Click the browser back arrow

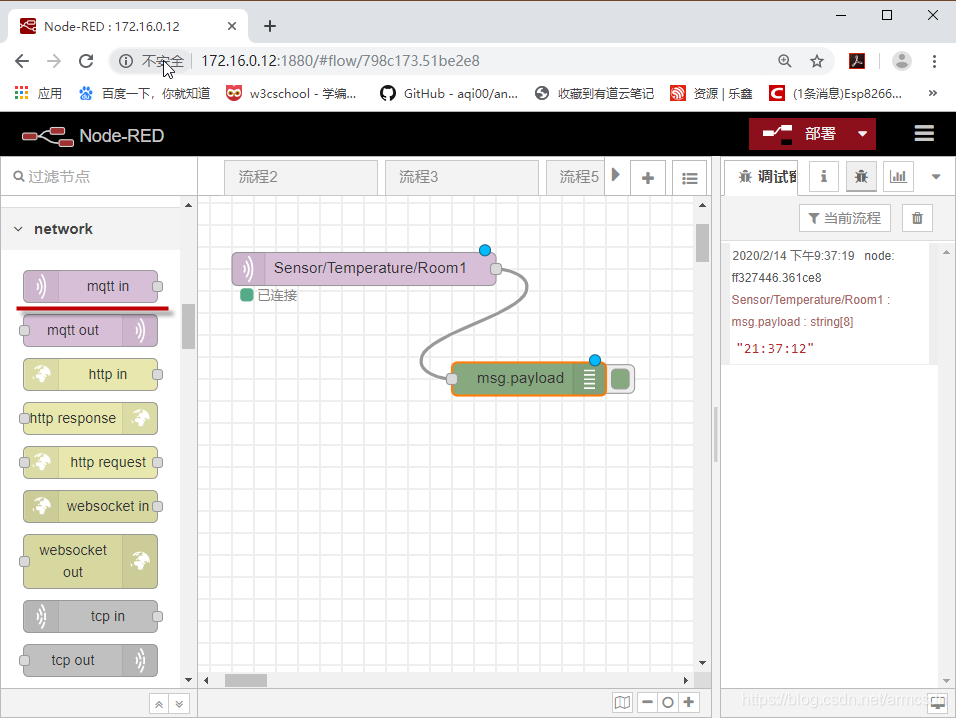(22, 61)
